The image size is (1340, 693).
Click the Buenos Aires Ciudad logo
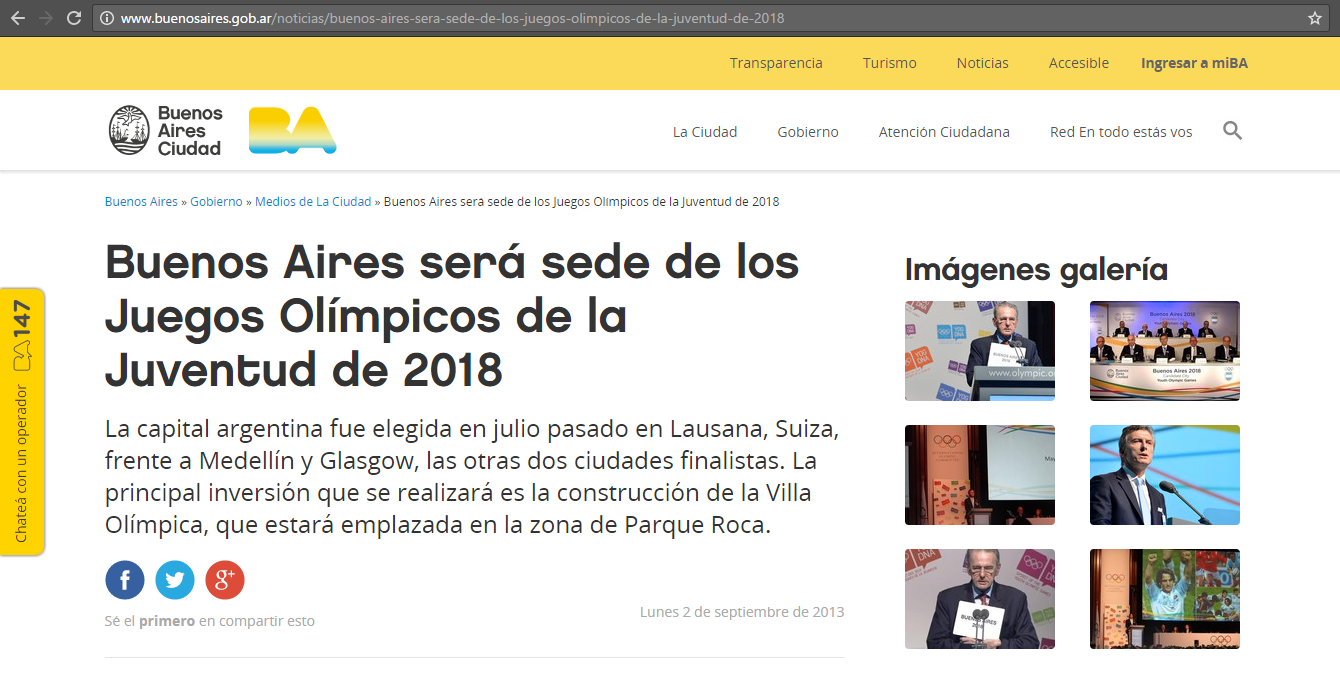point(166,131)
